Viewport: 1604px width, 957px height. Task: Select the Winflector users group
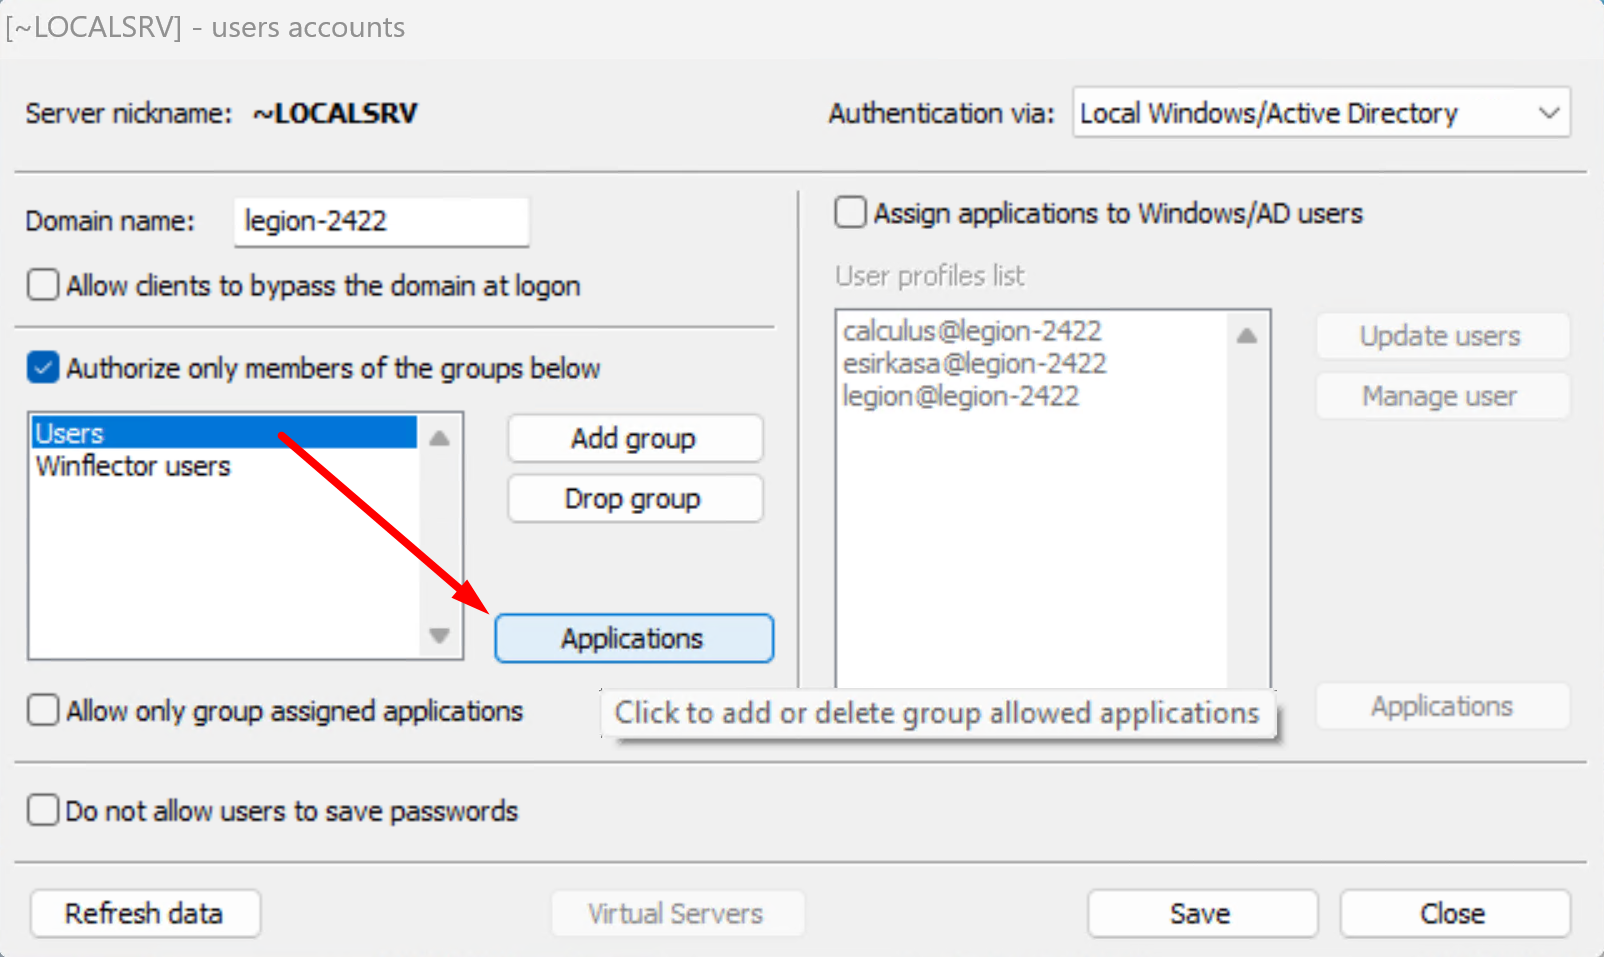(x=133, y=466)
